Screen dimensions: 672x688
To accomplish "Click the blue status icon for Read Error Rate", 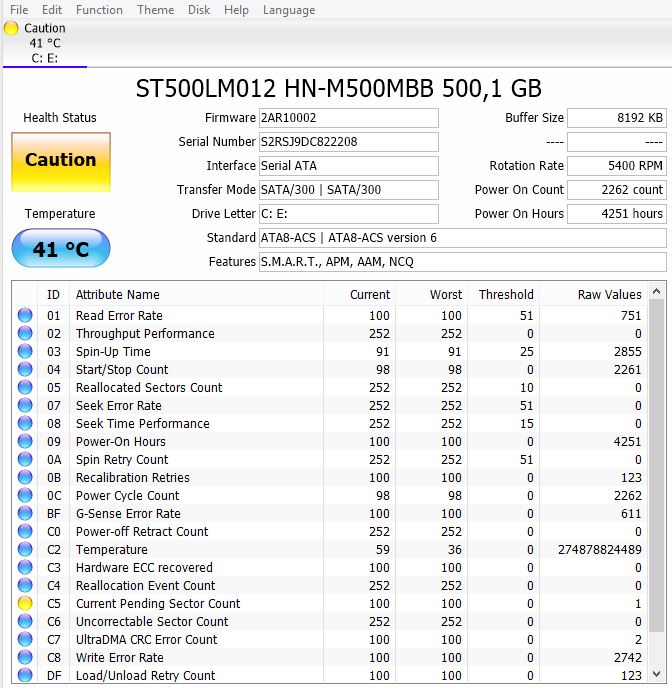I will point(25,315).
